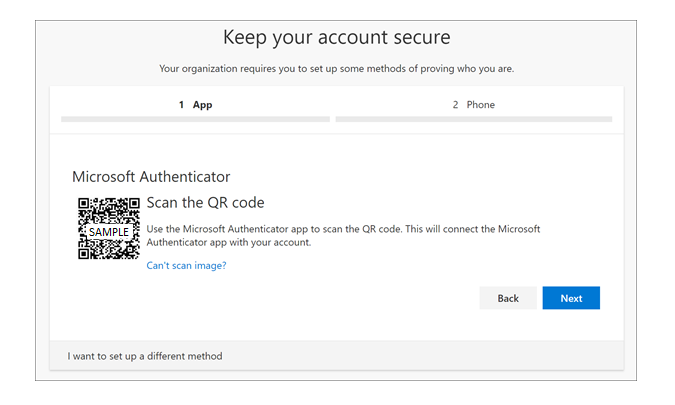Viewport: 675px width, 405px height.
Task: Click the top-right finder square of the QR code
Action: [134, 203]
